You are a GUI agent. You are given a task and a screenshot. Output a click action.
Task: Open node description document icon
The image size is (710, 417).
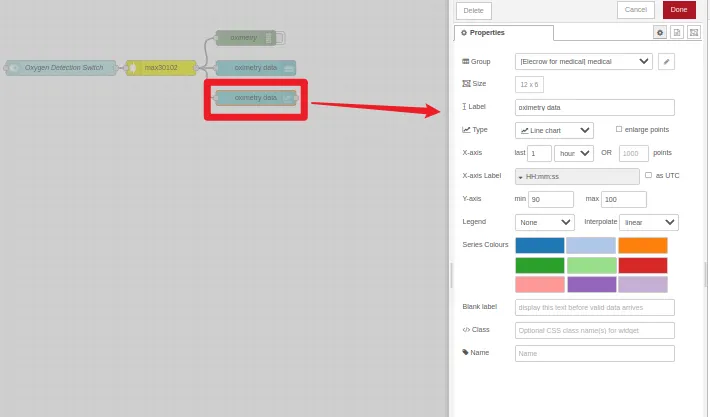pyautogui.click(x=677, y=32)
